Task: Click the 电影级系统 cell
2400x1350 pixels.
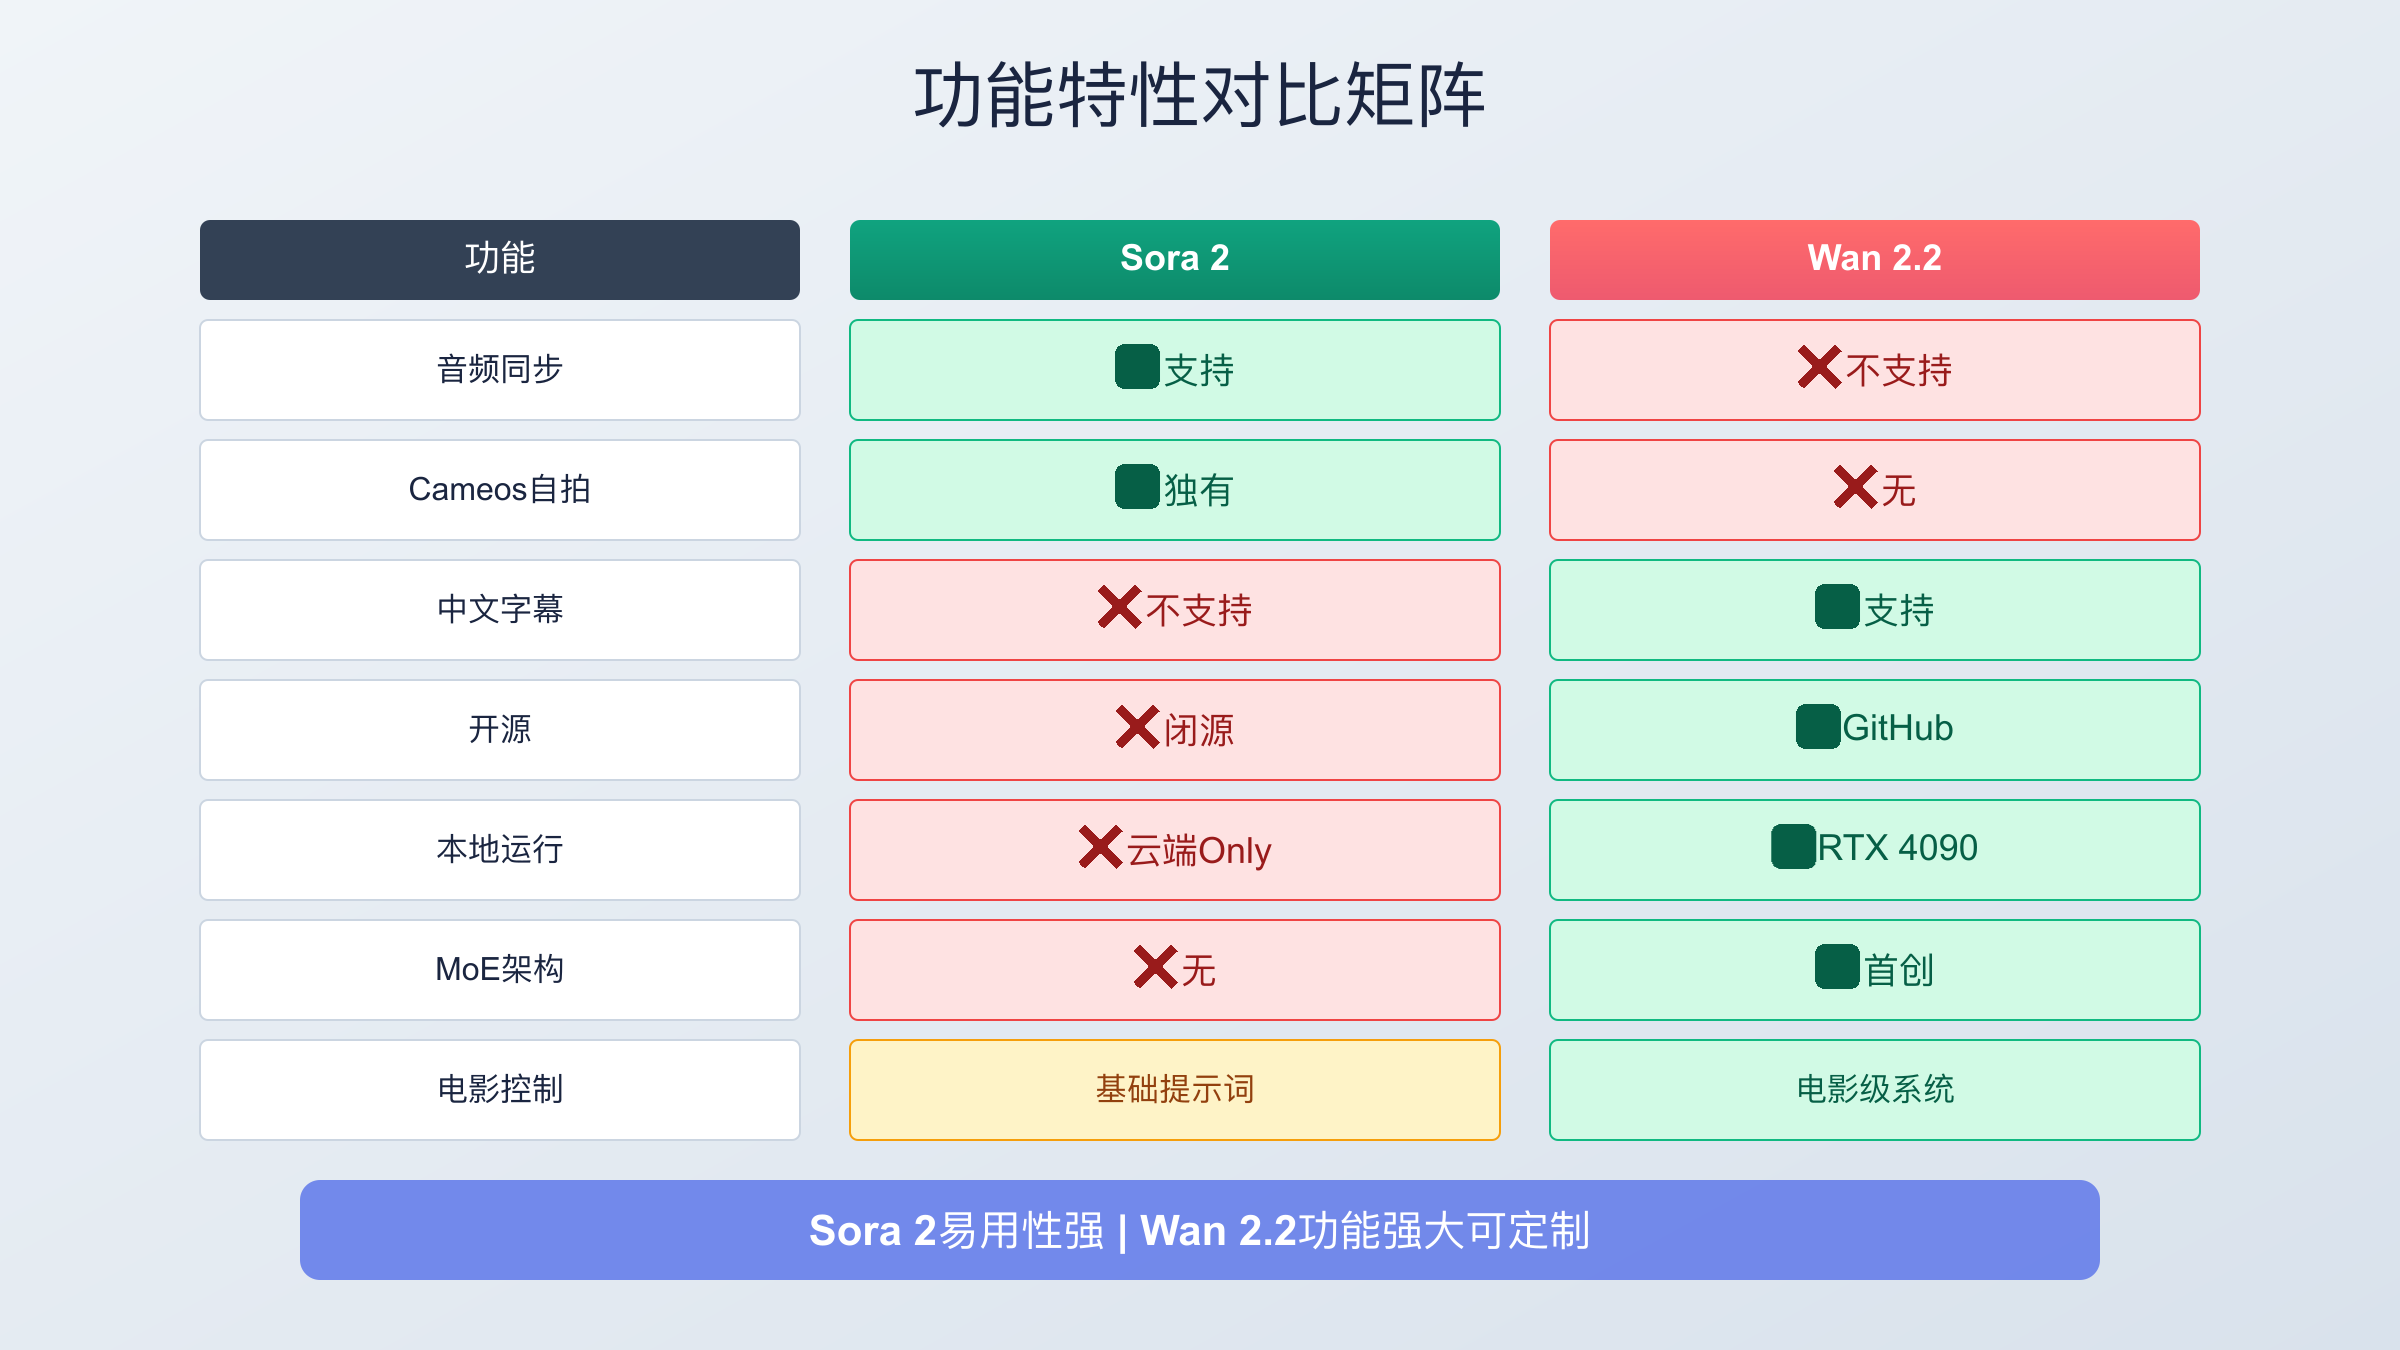Action: [x=1874, y=1090]
